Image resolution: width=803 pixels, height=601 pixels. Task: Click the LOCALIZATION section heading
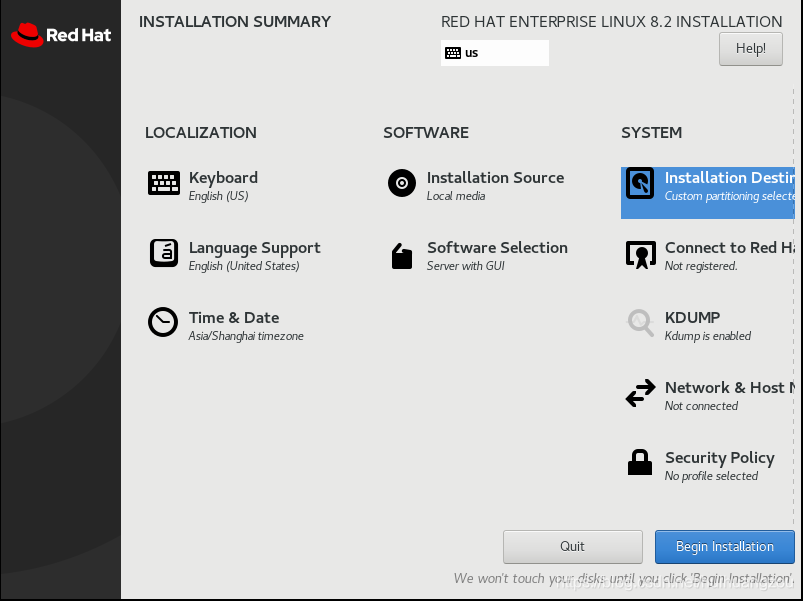click(x=201, y=133)
